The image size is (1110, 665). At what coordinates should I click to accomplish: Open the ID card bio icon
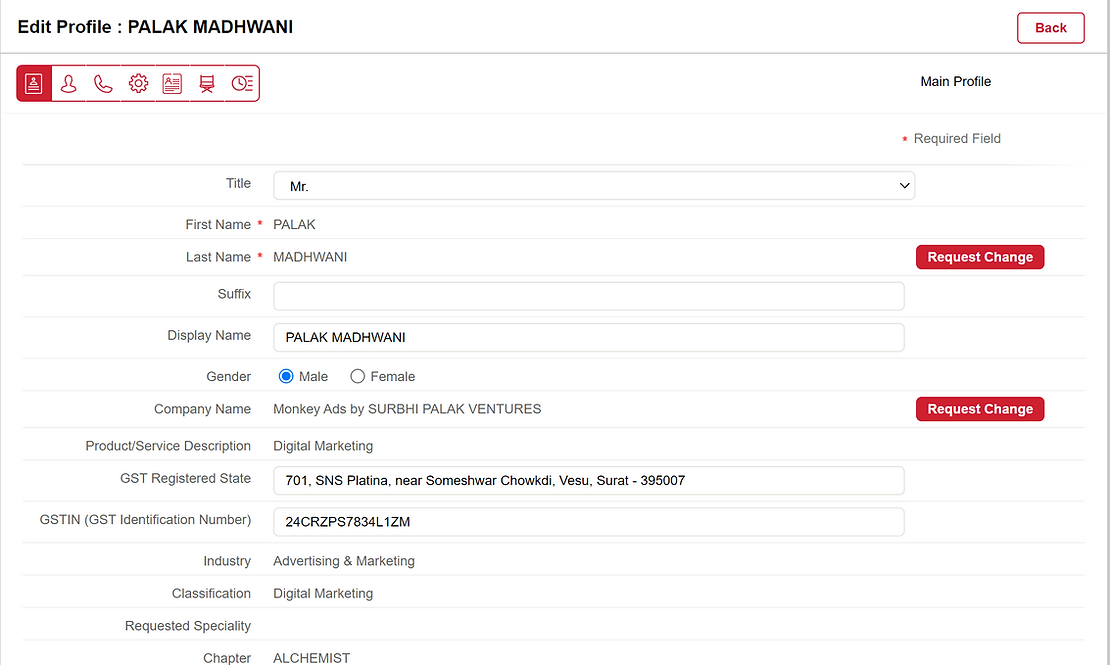[x=172, y=84]
